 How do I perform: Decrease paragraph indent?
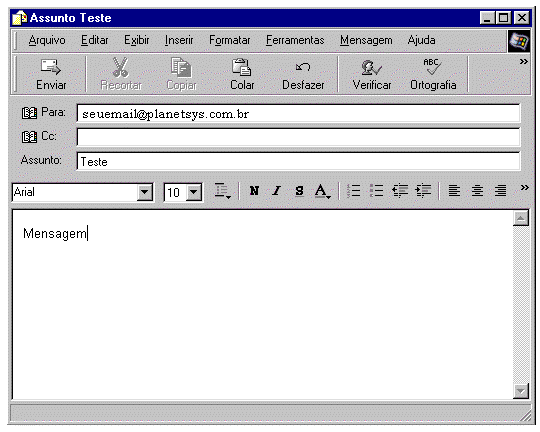[400, 191]
